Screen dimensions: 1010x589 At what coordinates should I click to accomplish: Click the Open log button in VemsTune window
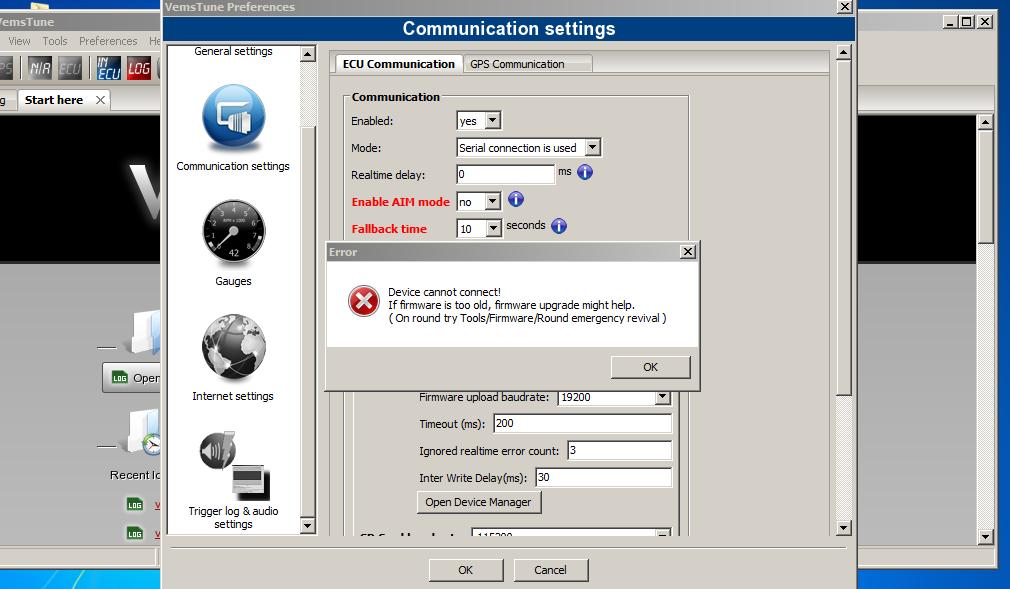coord(132,378)
